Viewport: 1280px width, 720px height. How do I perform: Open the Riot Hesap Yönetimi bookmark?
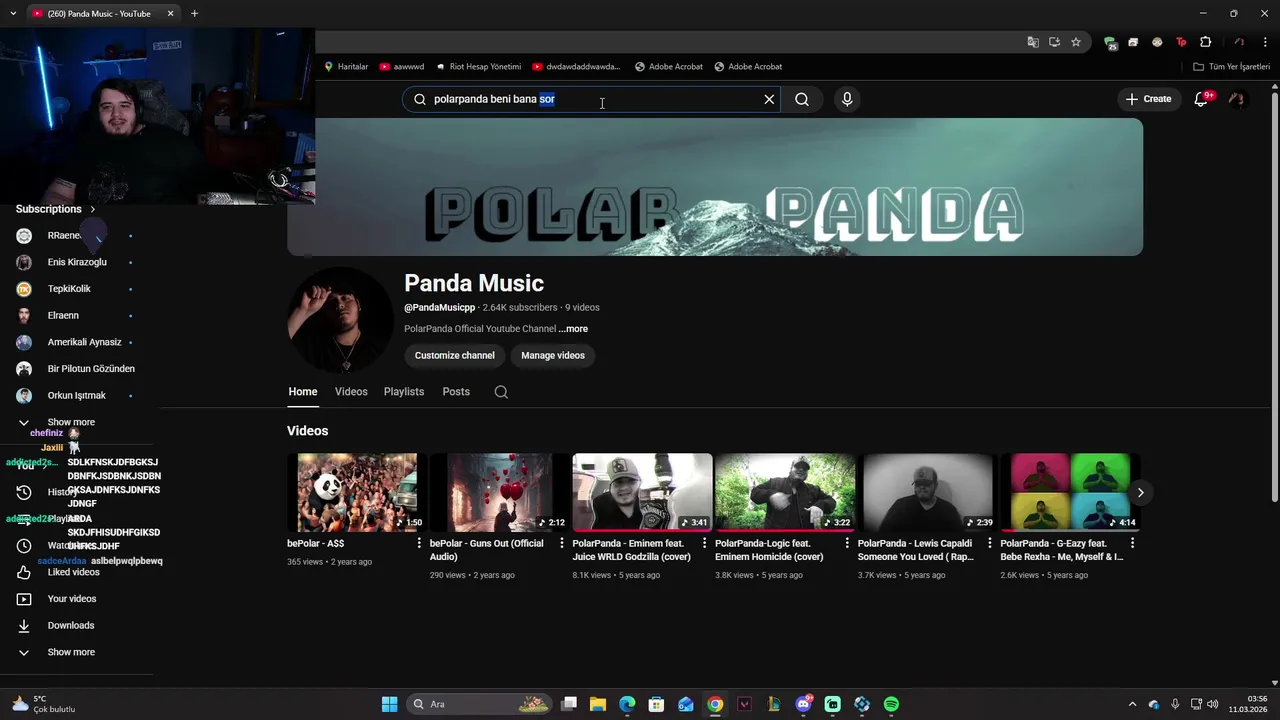pyautogui.click(x=478, y=67)
